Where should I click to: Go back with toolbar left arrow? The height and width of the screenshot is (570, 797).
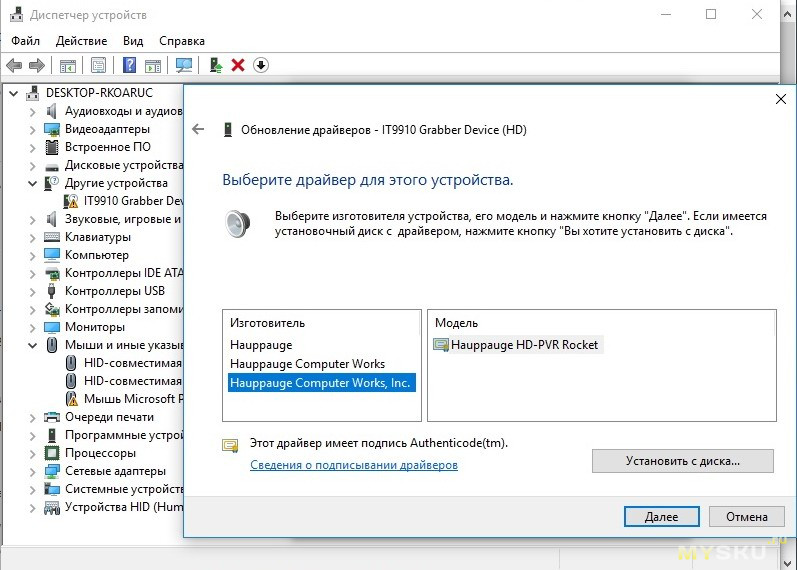pyautogui.click(x=14, y=65)
